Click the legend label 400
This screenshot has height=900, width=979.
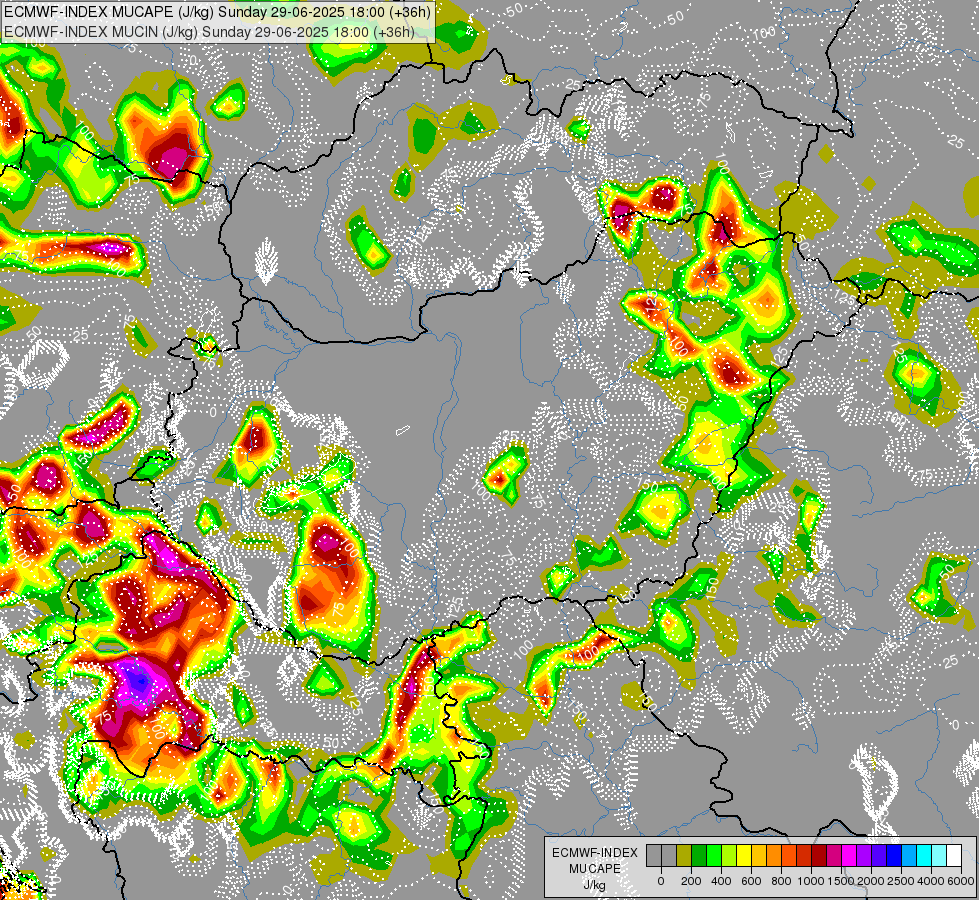[x=721, y=881]
